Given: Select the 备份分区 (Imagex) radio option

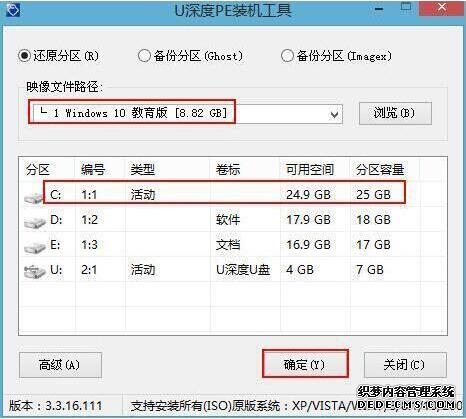Looking at the screenshot, I should click(x=287, y=56).
